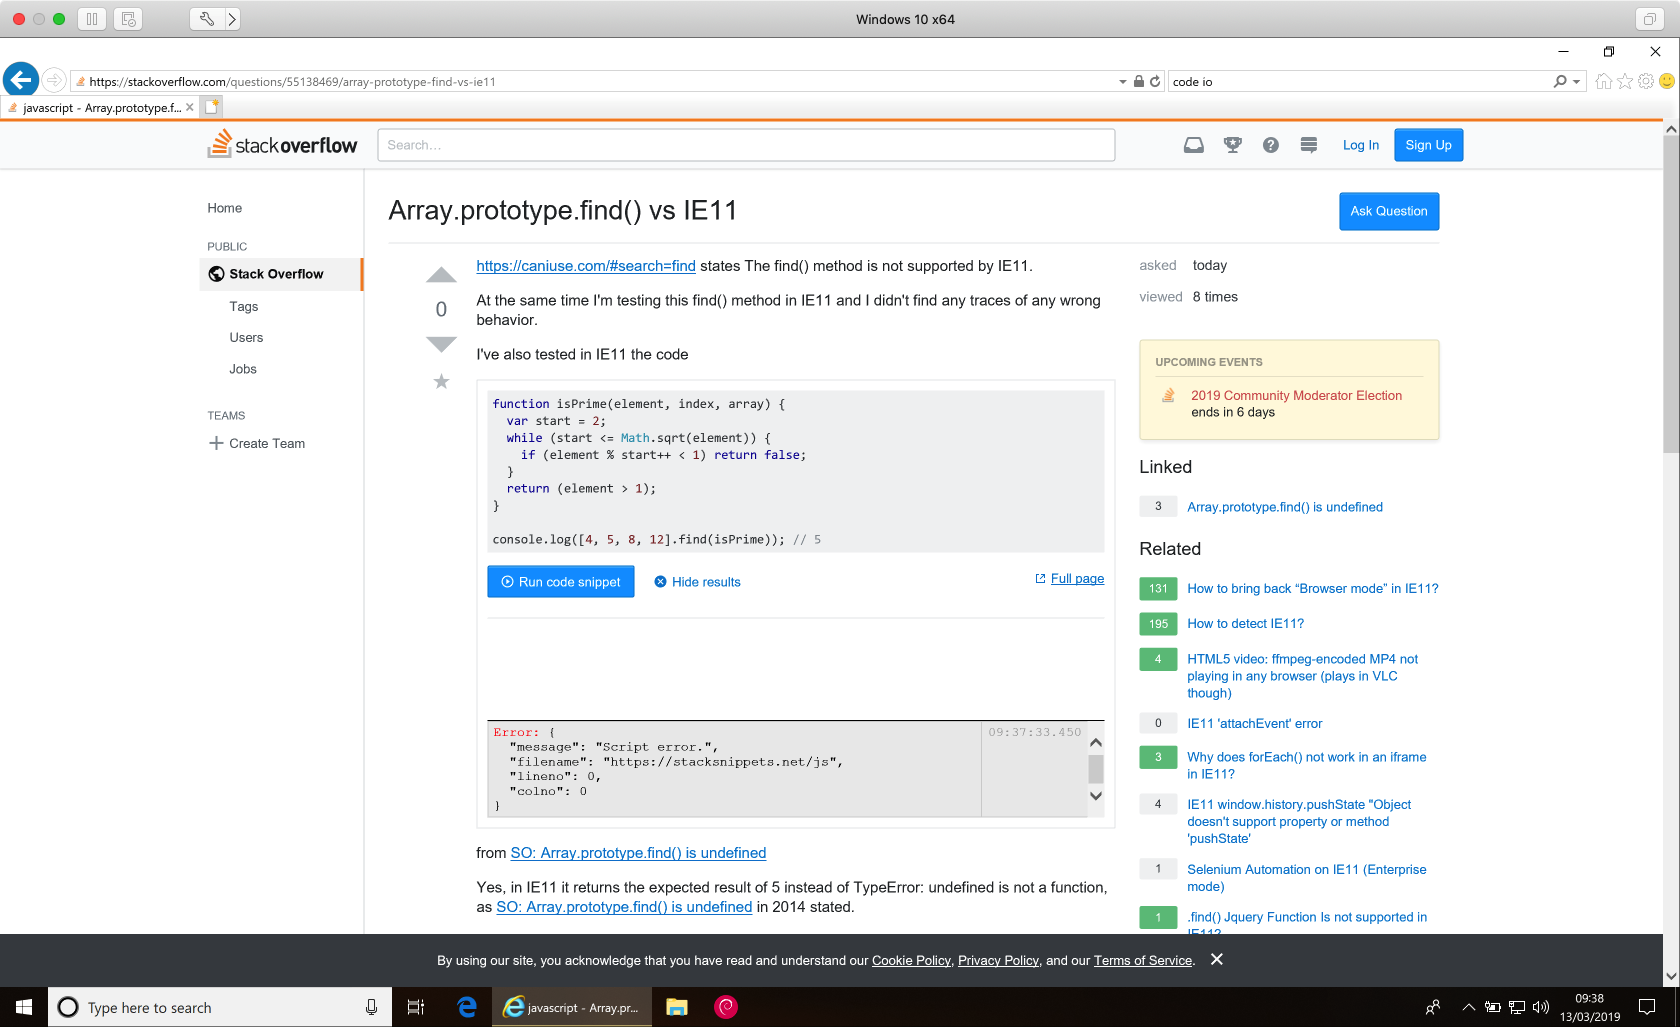Viewport: 1680px width, 1027px height.
Task: Open Task View on the taskbar
Action: 416,1007
